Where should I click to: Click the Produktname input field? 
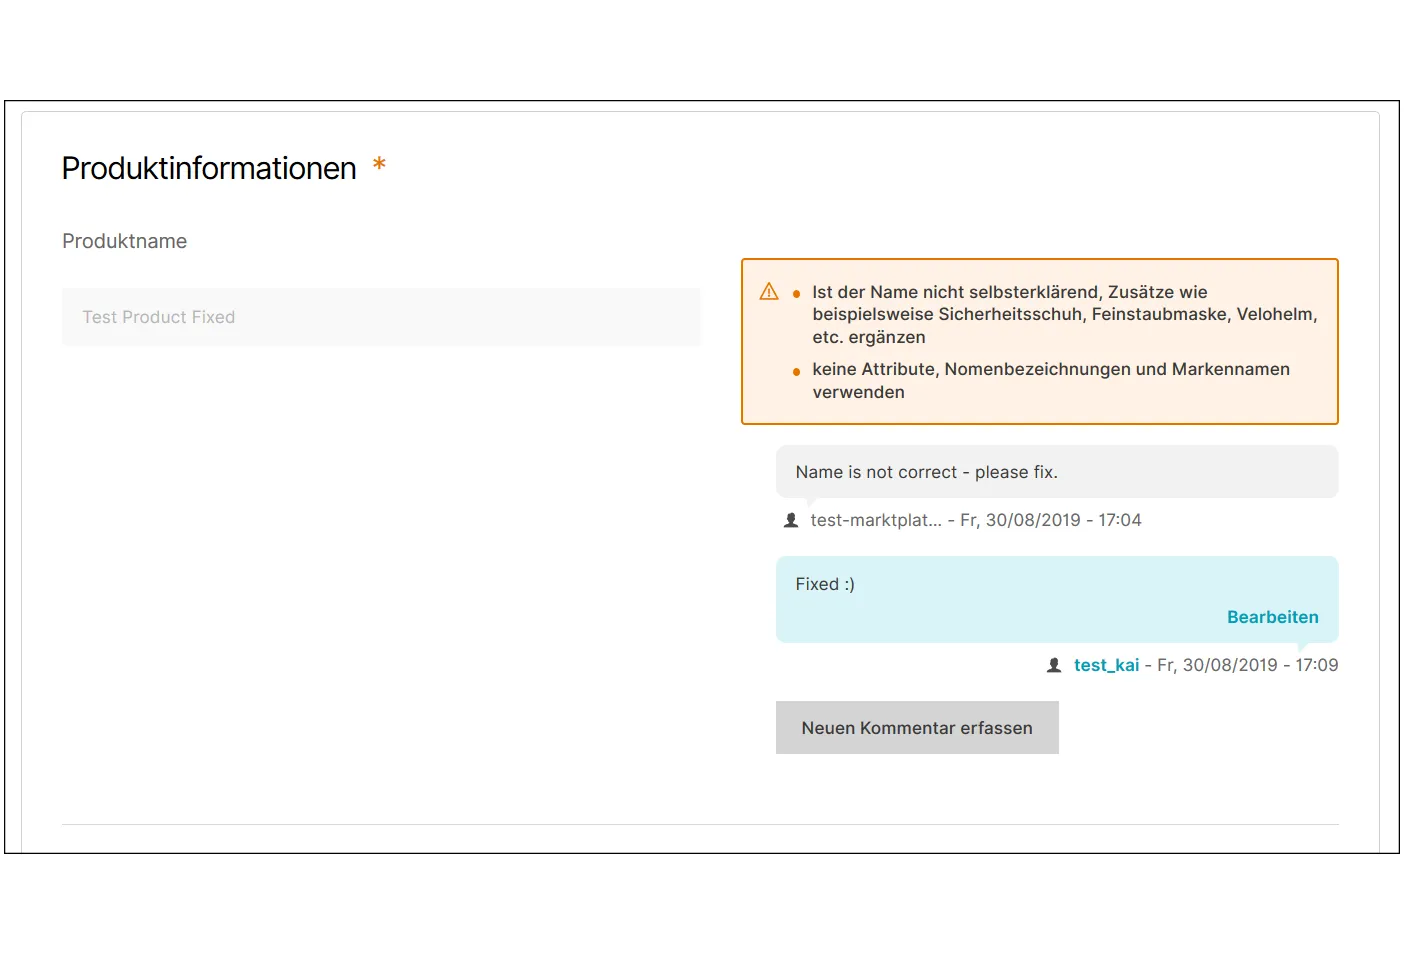click(381, 317)
